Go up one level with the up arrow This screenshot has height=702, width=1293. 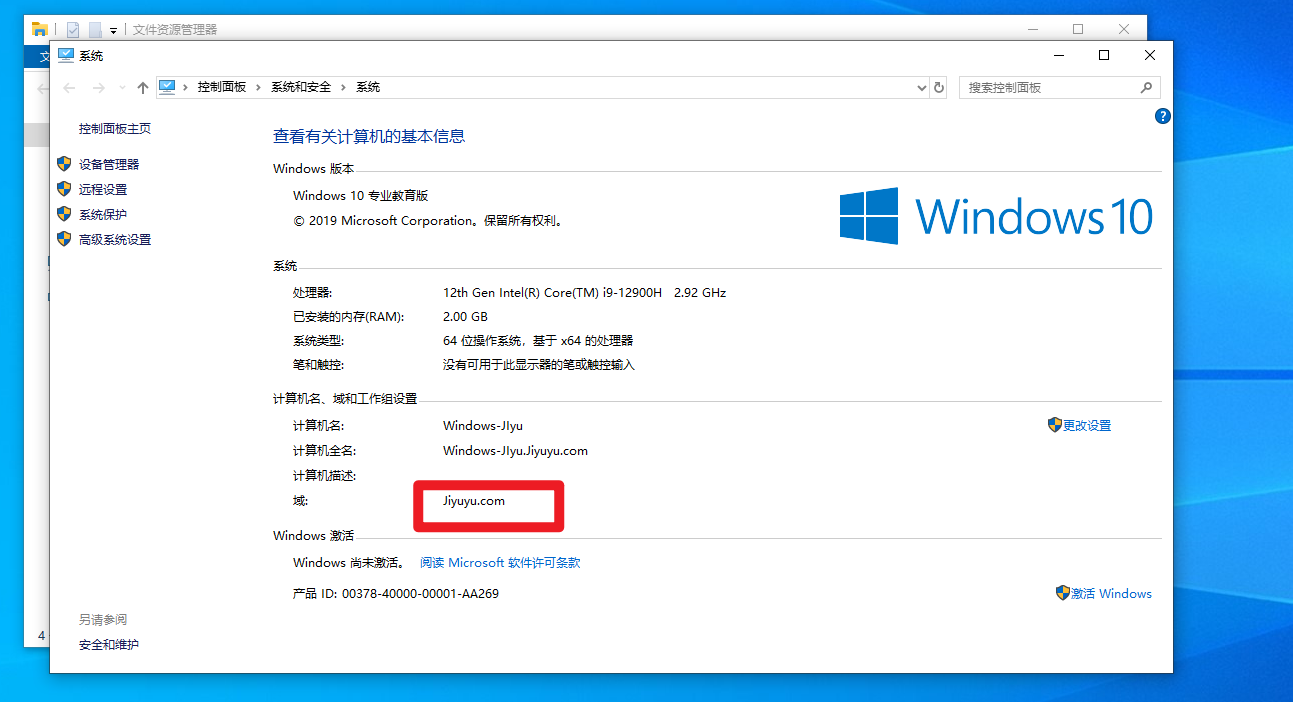(x=143, y=88)
